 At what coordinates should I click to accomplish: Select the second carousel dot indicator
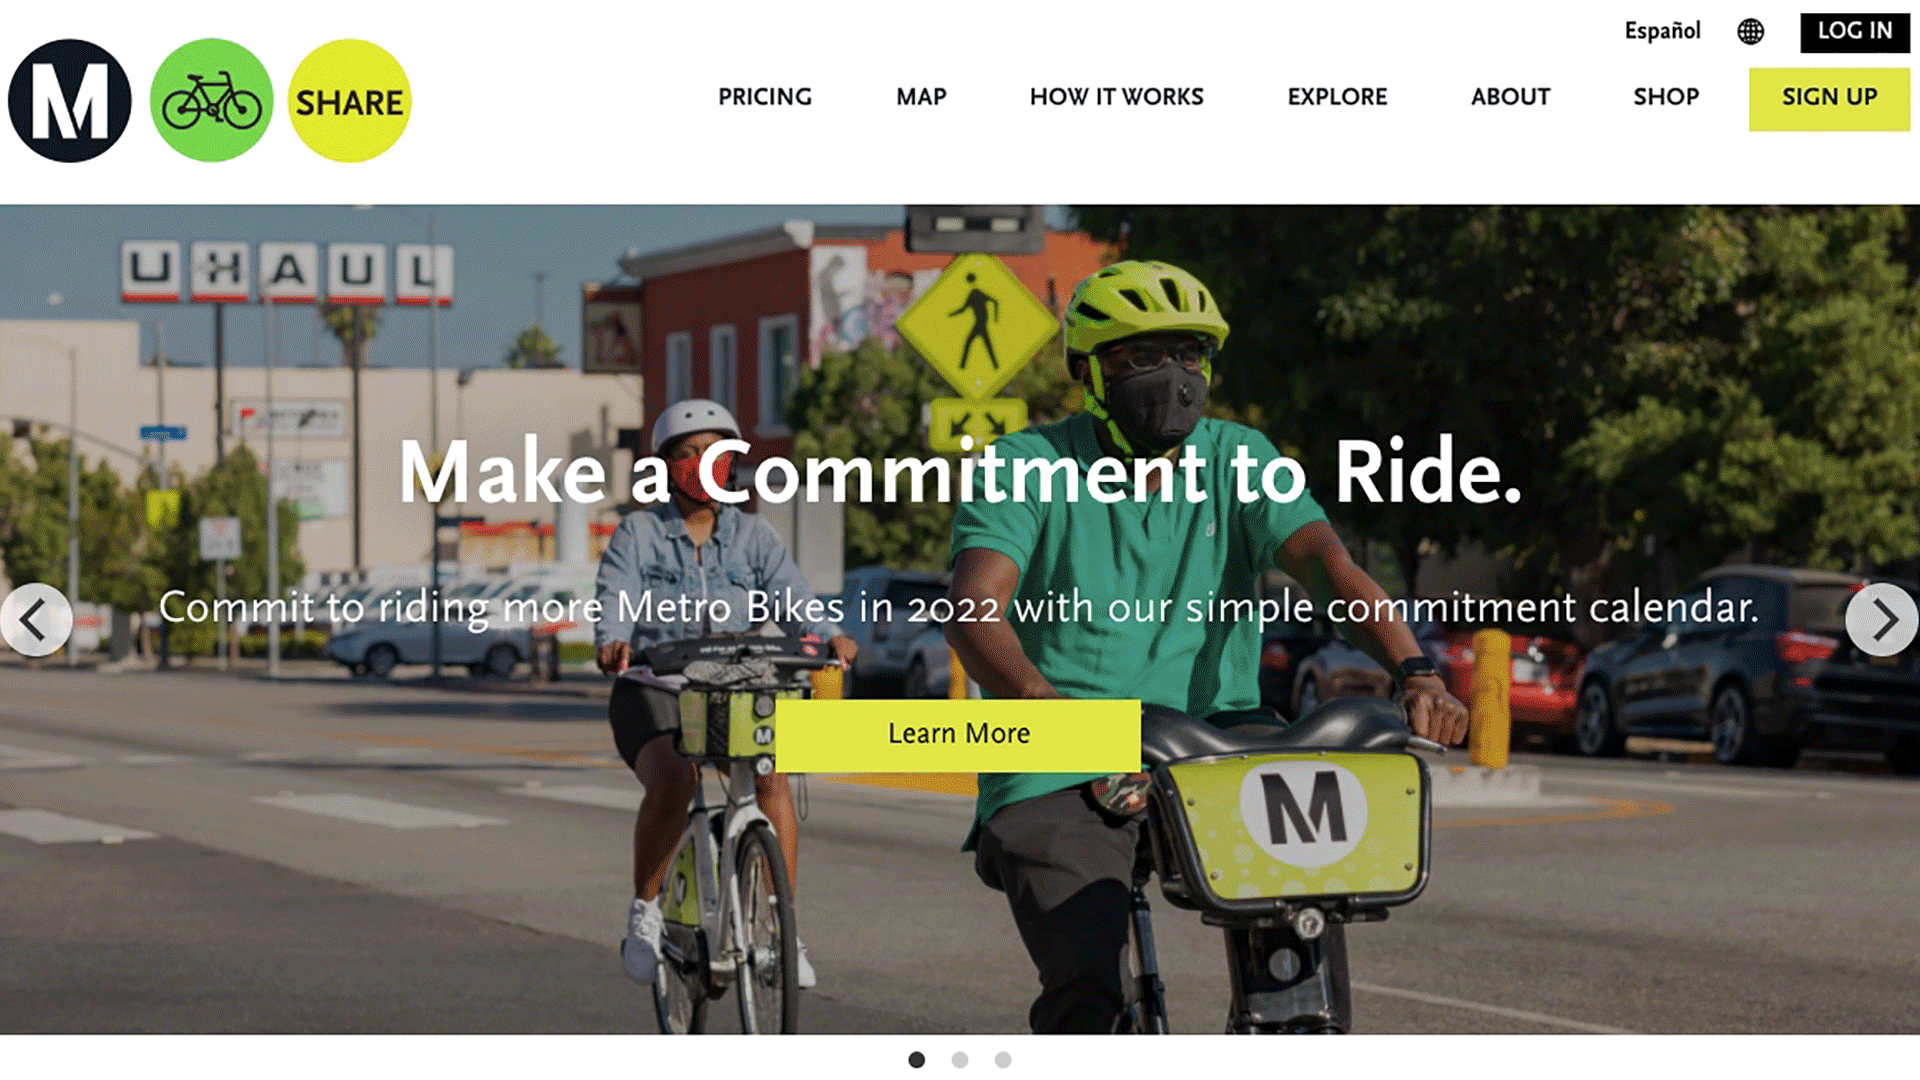click(960, 1060)
